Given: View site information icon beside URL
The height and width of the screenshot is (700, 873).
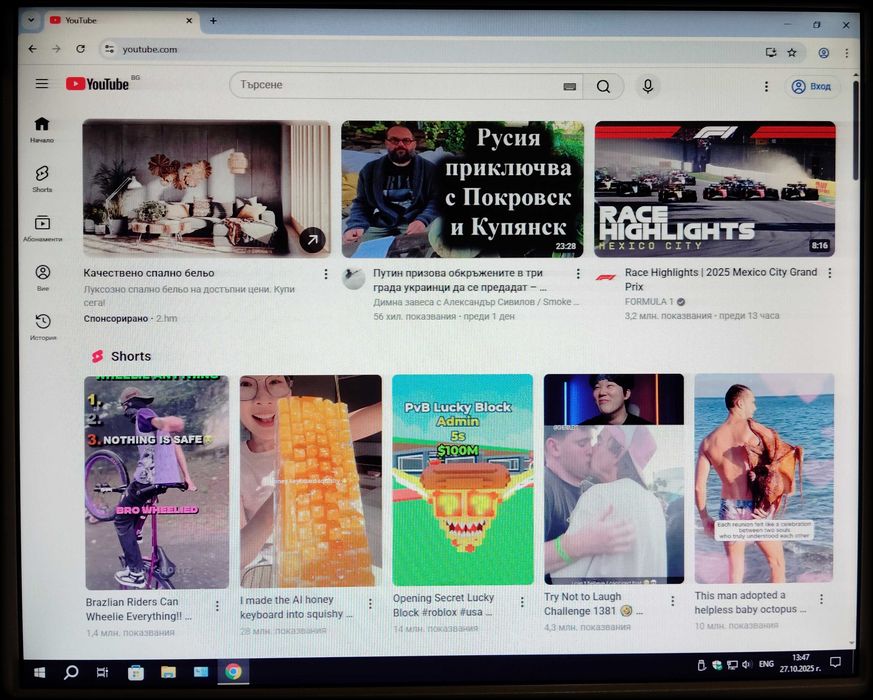Looking at the screenshot, I should click(x=110, y=49).
